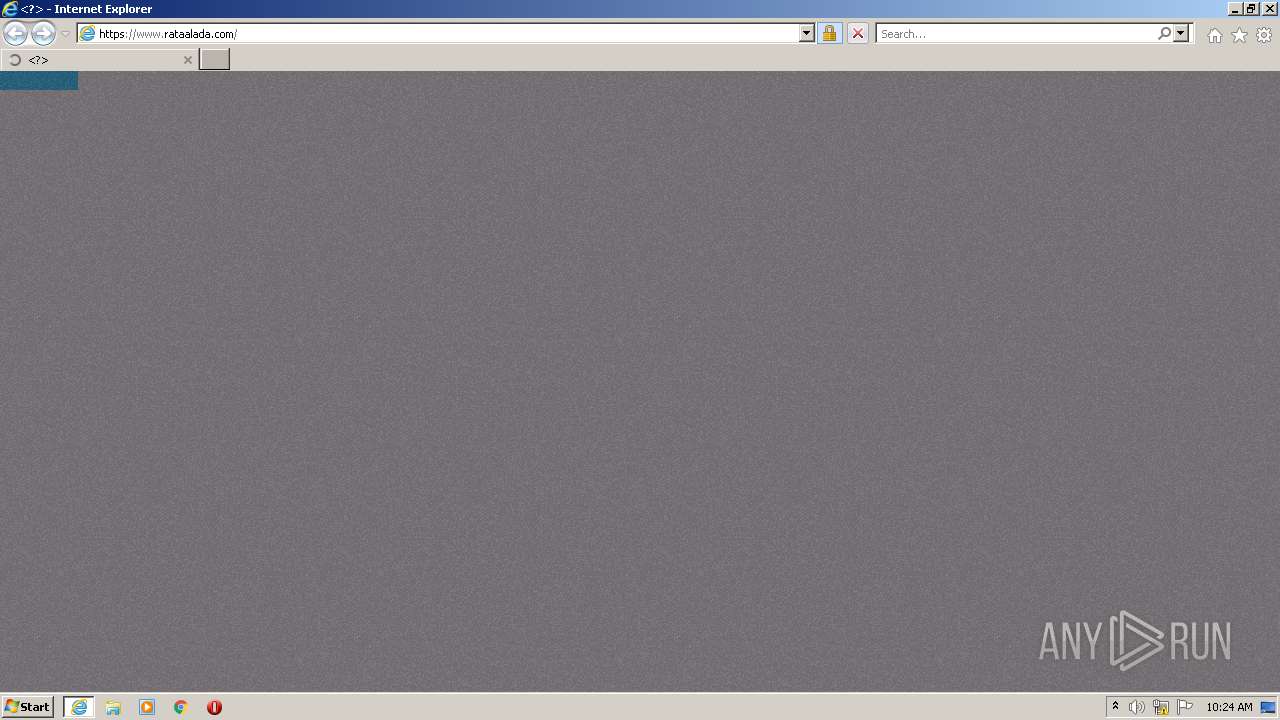Stop loading the page

(857, 34)
